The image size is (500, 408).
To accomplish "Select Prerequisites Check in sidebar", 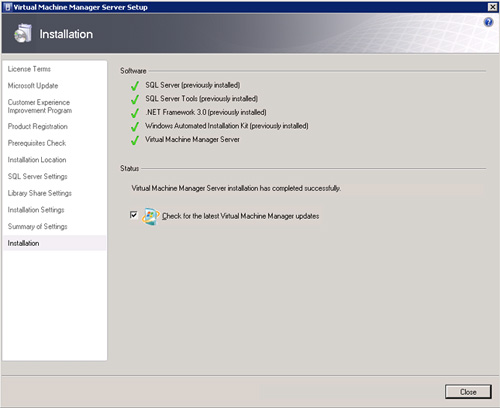I will pos(37,143).
